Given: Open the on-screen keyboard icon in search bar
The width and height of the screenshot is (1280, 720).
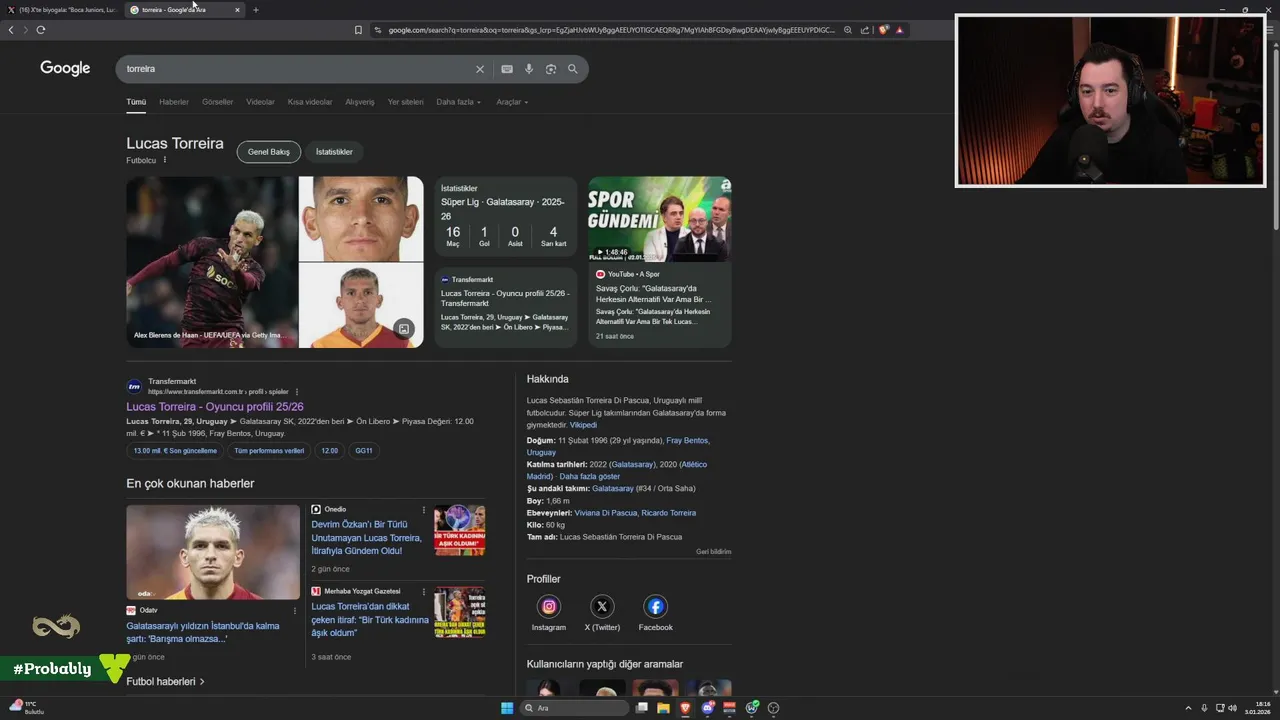Looking at the screenshot, I should 507,69.
